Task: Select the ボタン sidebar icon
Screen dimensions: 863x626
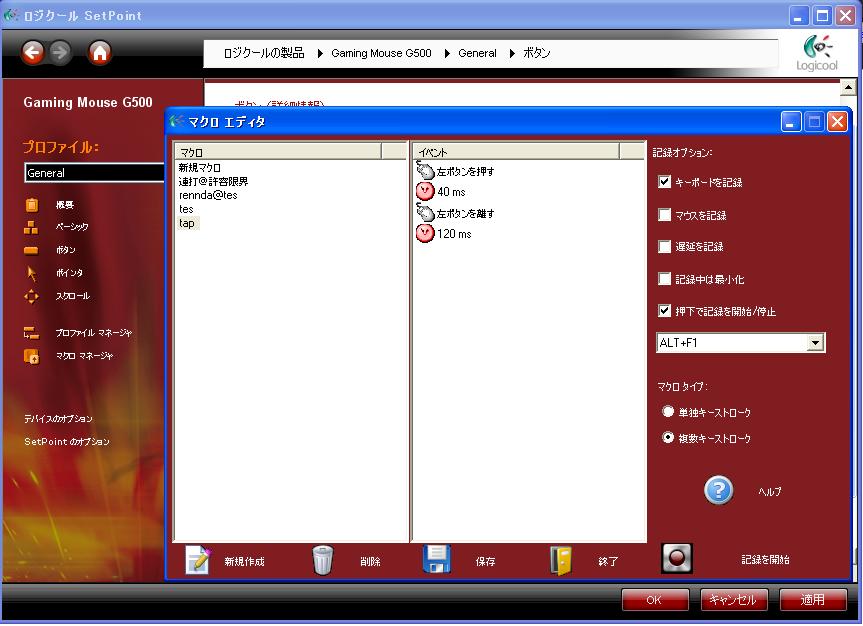Action: [31, 251]
